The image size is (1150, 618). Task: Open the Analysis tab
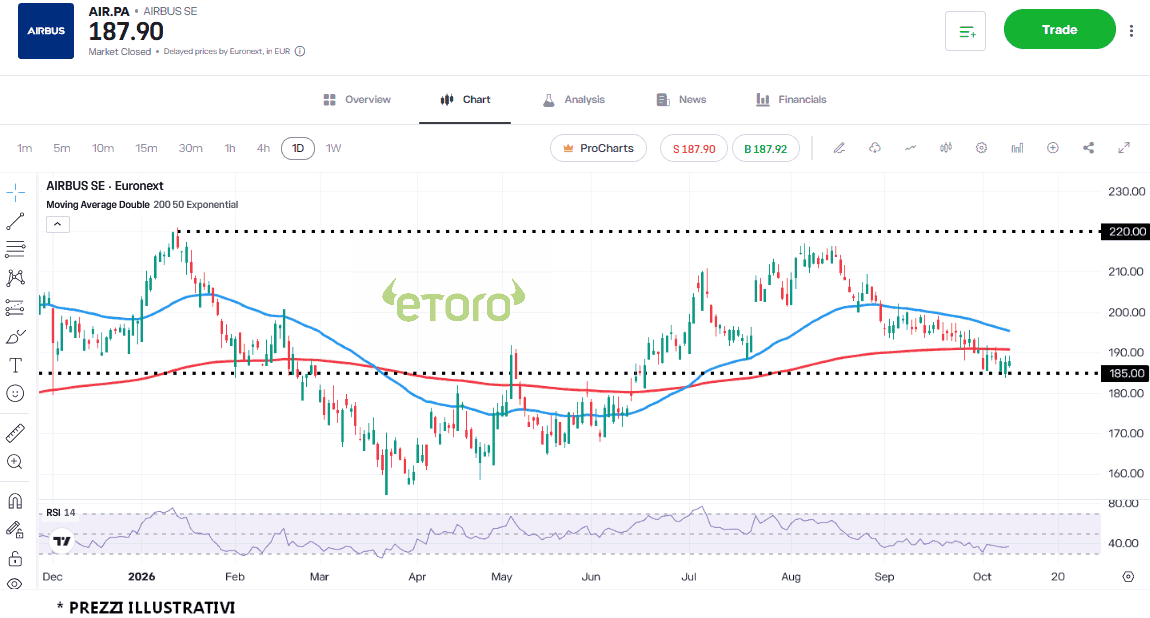point(574,100)
